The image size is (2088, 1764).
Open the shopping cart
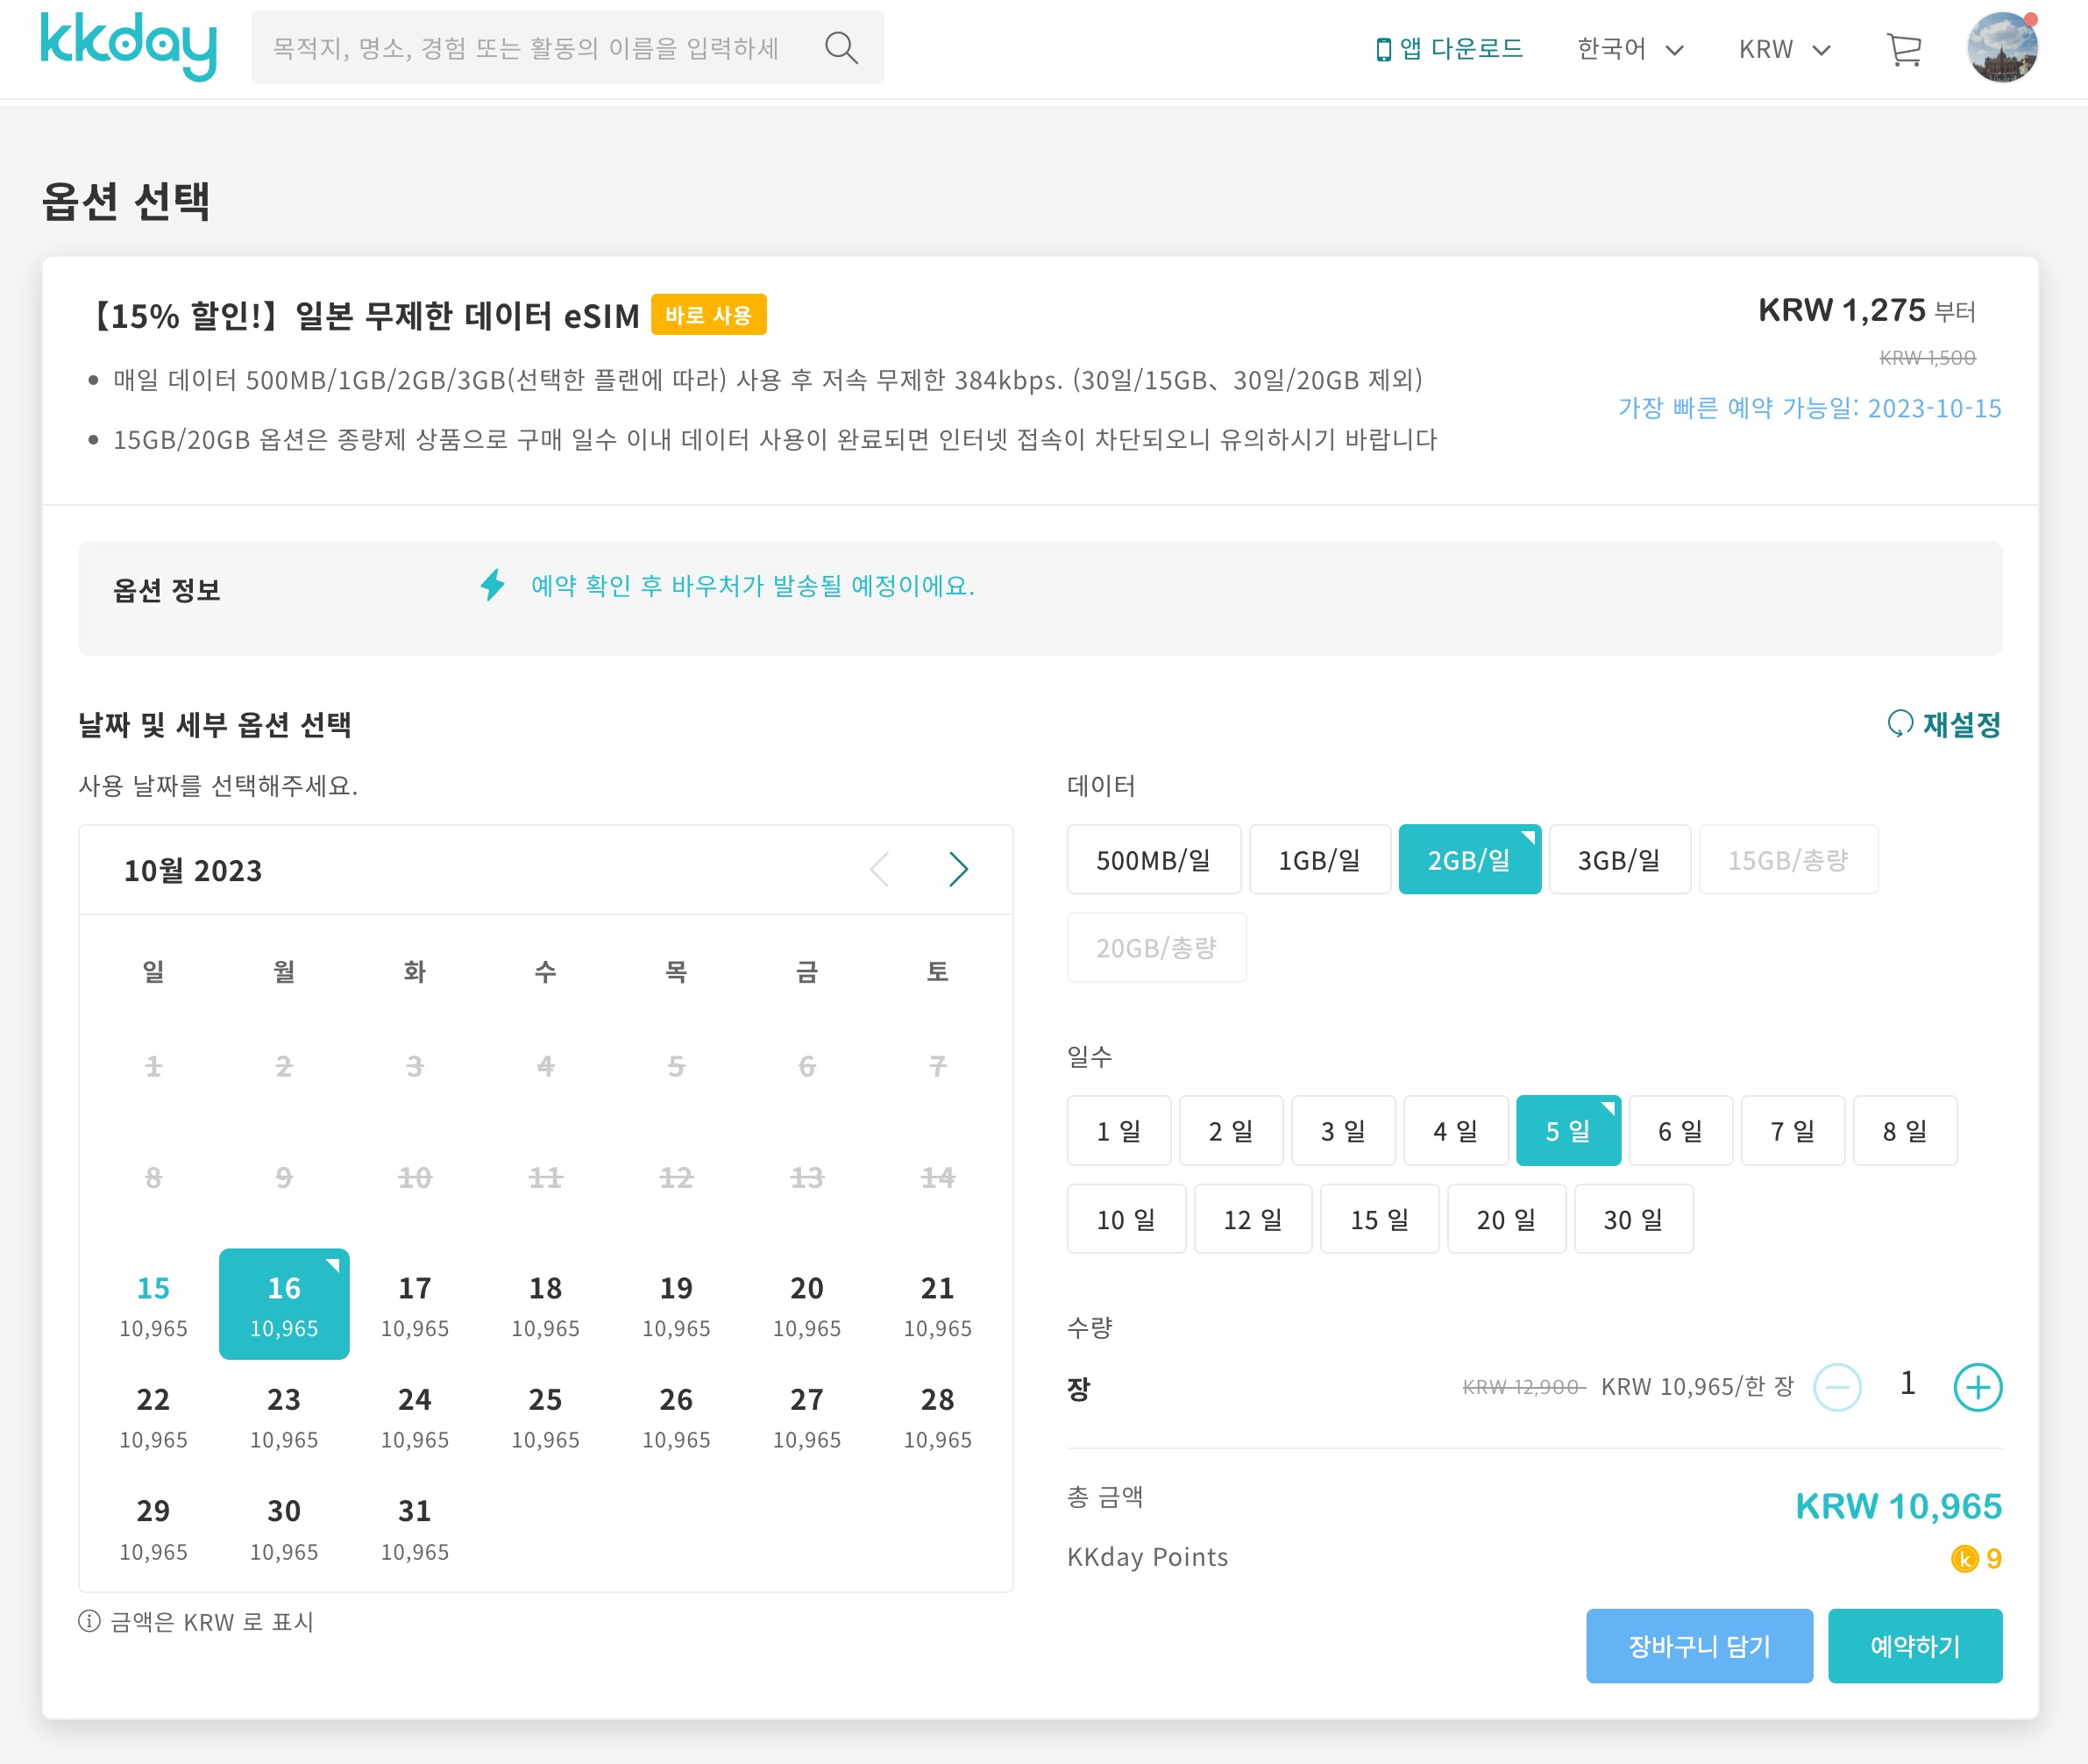click(x=1903, y=49)
